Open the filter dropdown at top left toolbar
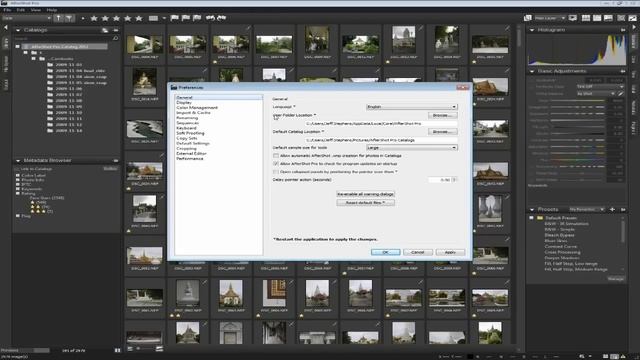The width and height of the screenshot is (640, 360). (x=27, y=18)
